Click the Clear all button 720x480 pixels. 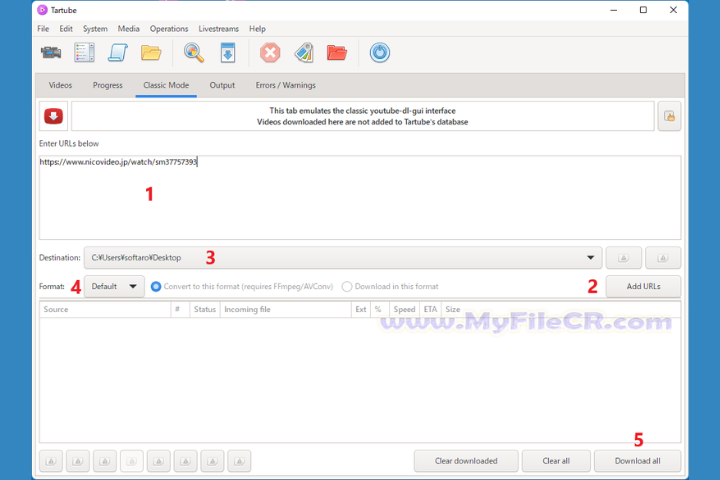point(556,461)
